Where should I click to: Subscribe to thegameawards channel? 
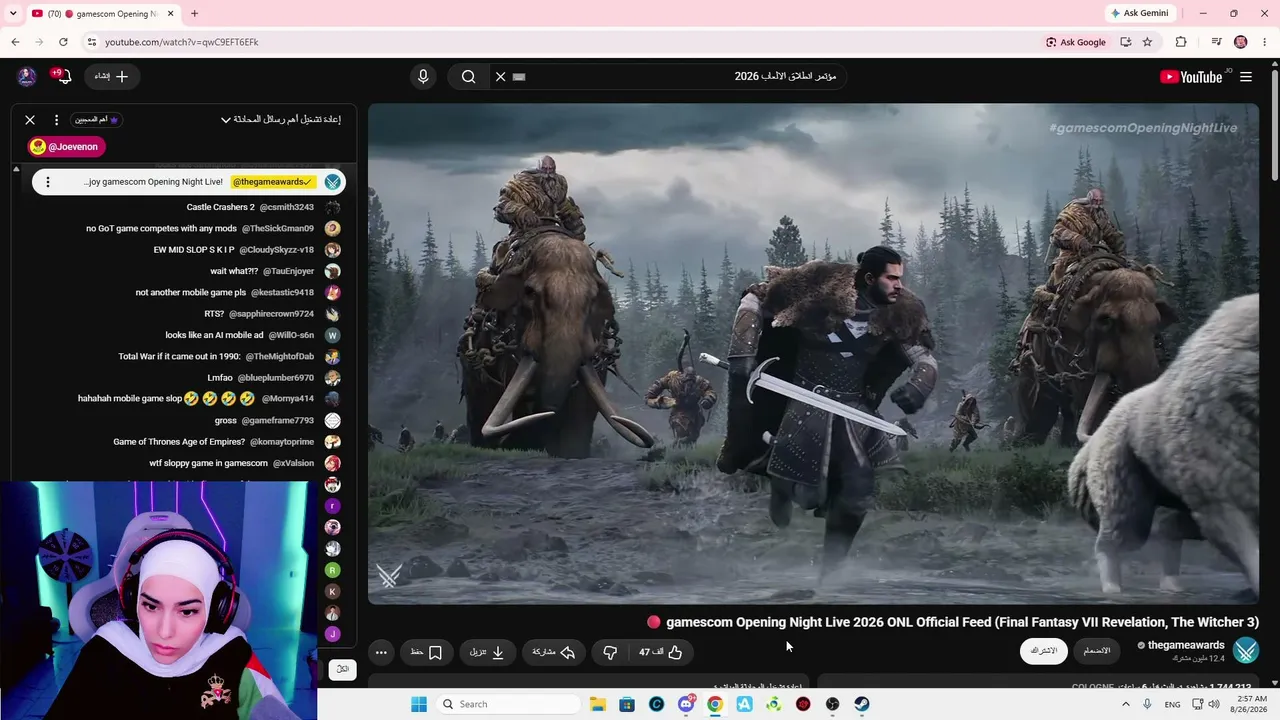point(1044,651)
